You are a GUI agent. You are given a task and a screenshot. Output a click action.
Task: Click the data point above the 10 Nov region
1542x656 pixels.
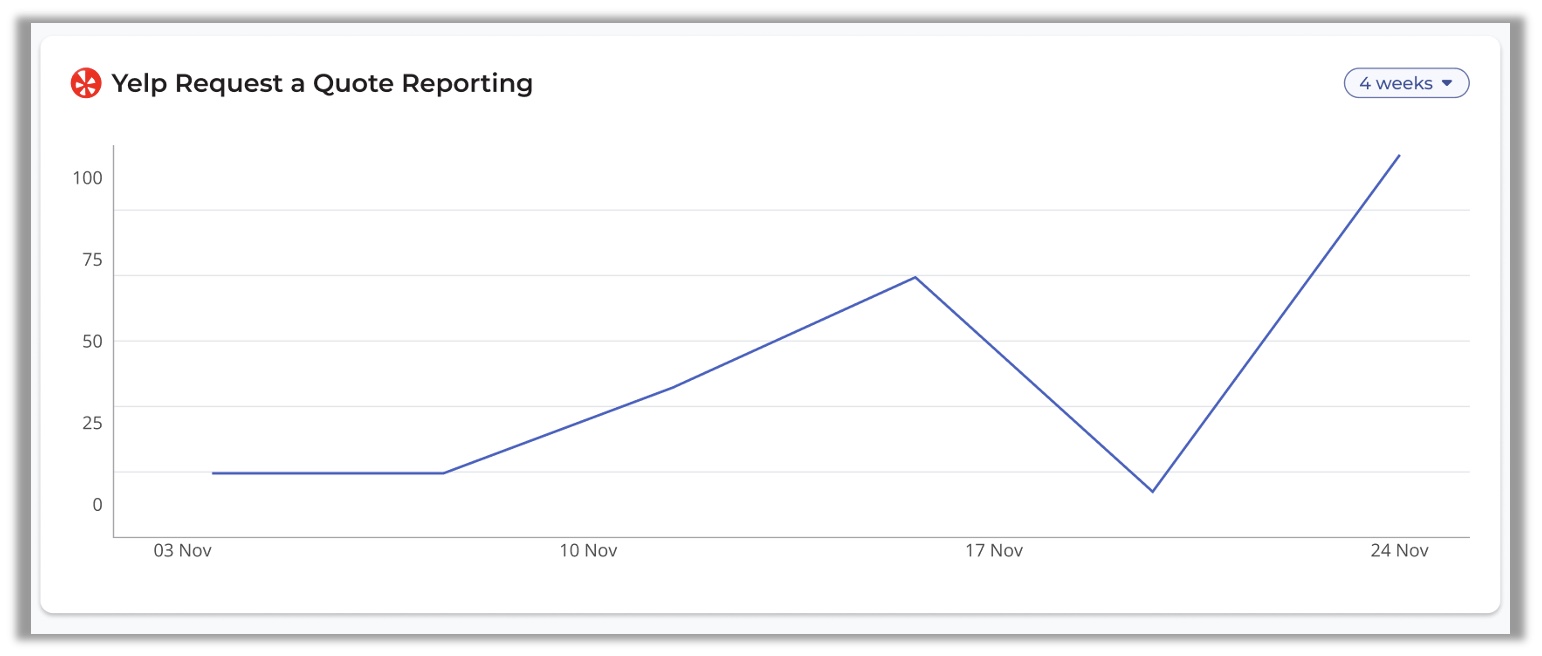click(x=672, y=387)
